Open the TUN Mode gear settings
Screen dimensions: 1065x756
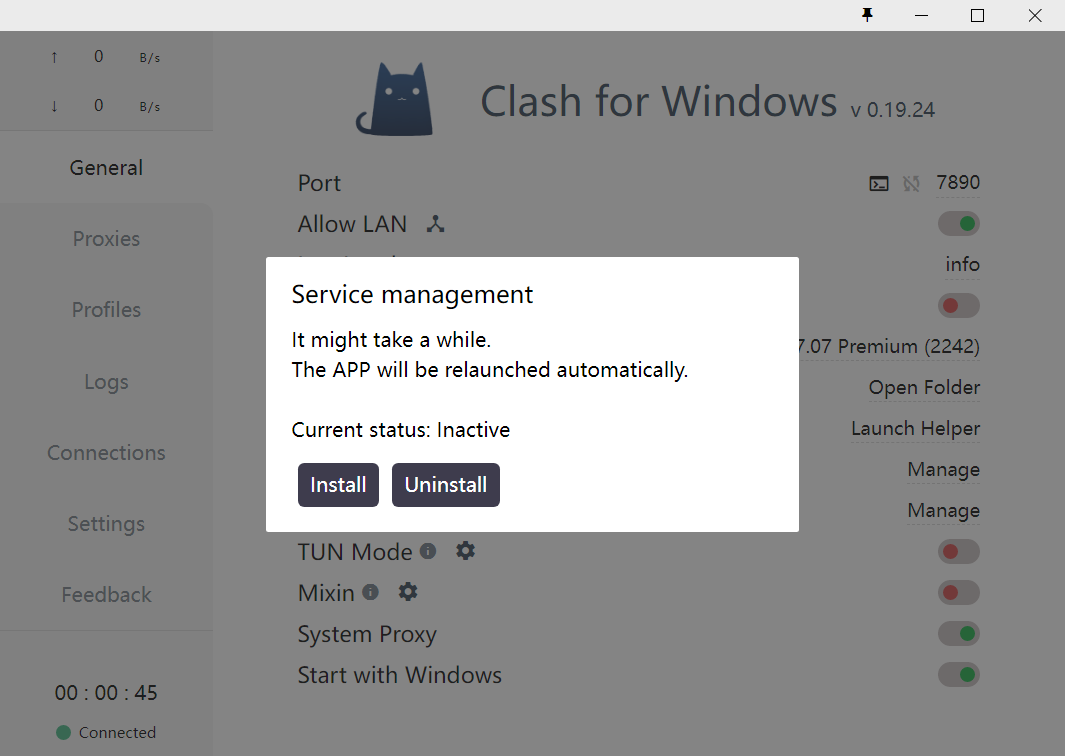(465, 551)
